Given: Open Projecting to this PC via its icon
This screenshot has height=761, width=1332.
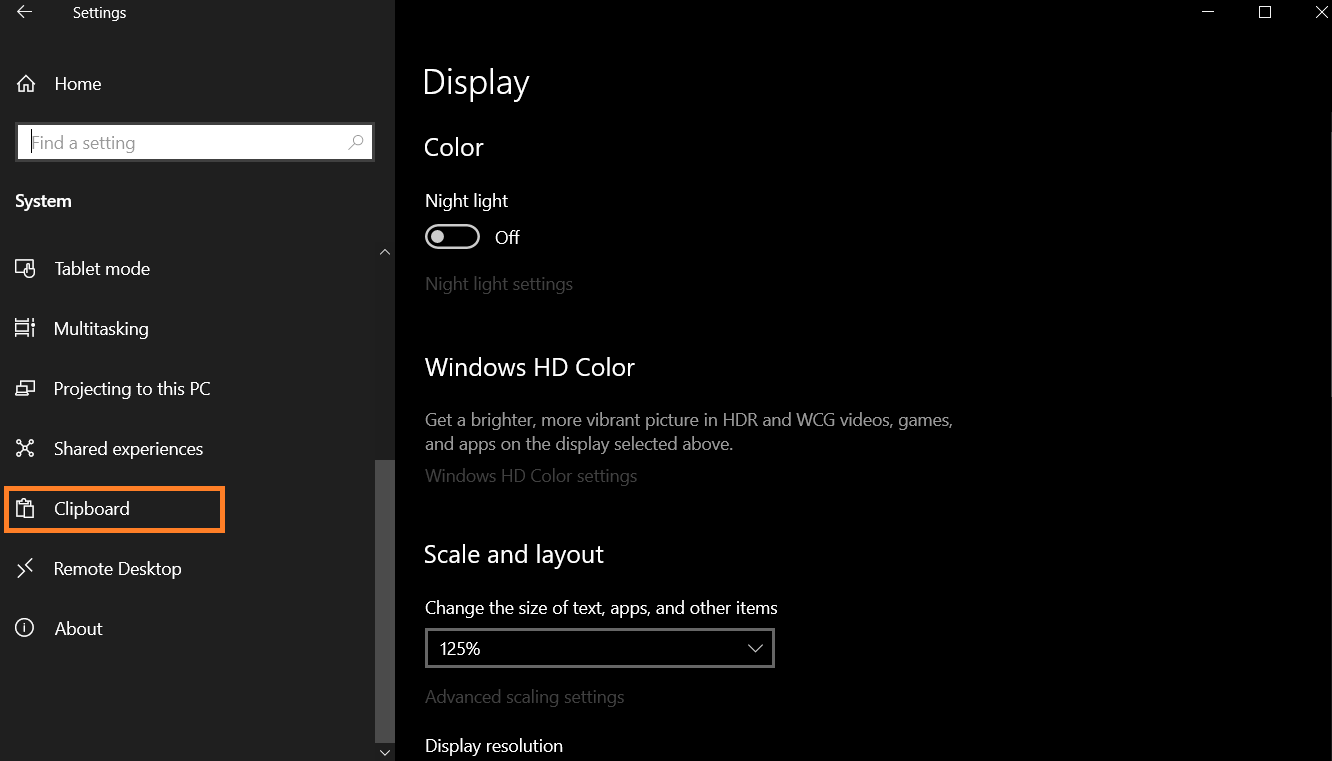Looking at the screenshot, I should [25, 388].
